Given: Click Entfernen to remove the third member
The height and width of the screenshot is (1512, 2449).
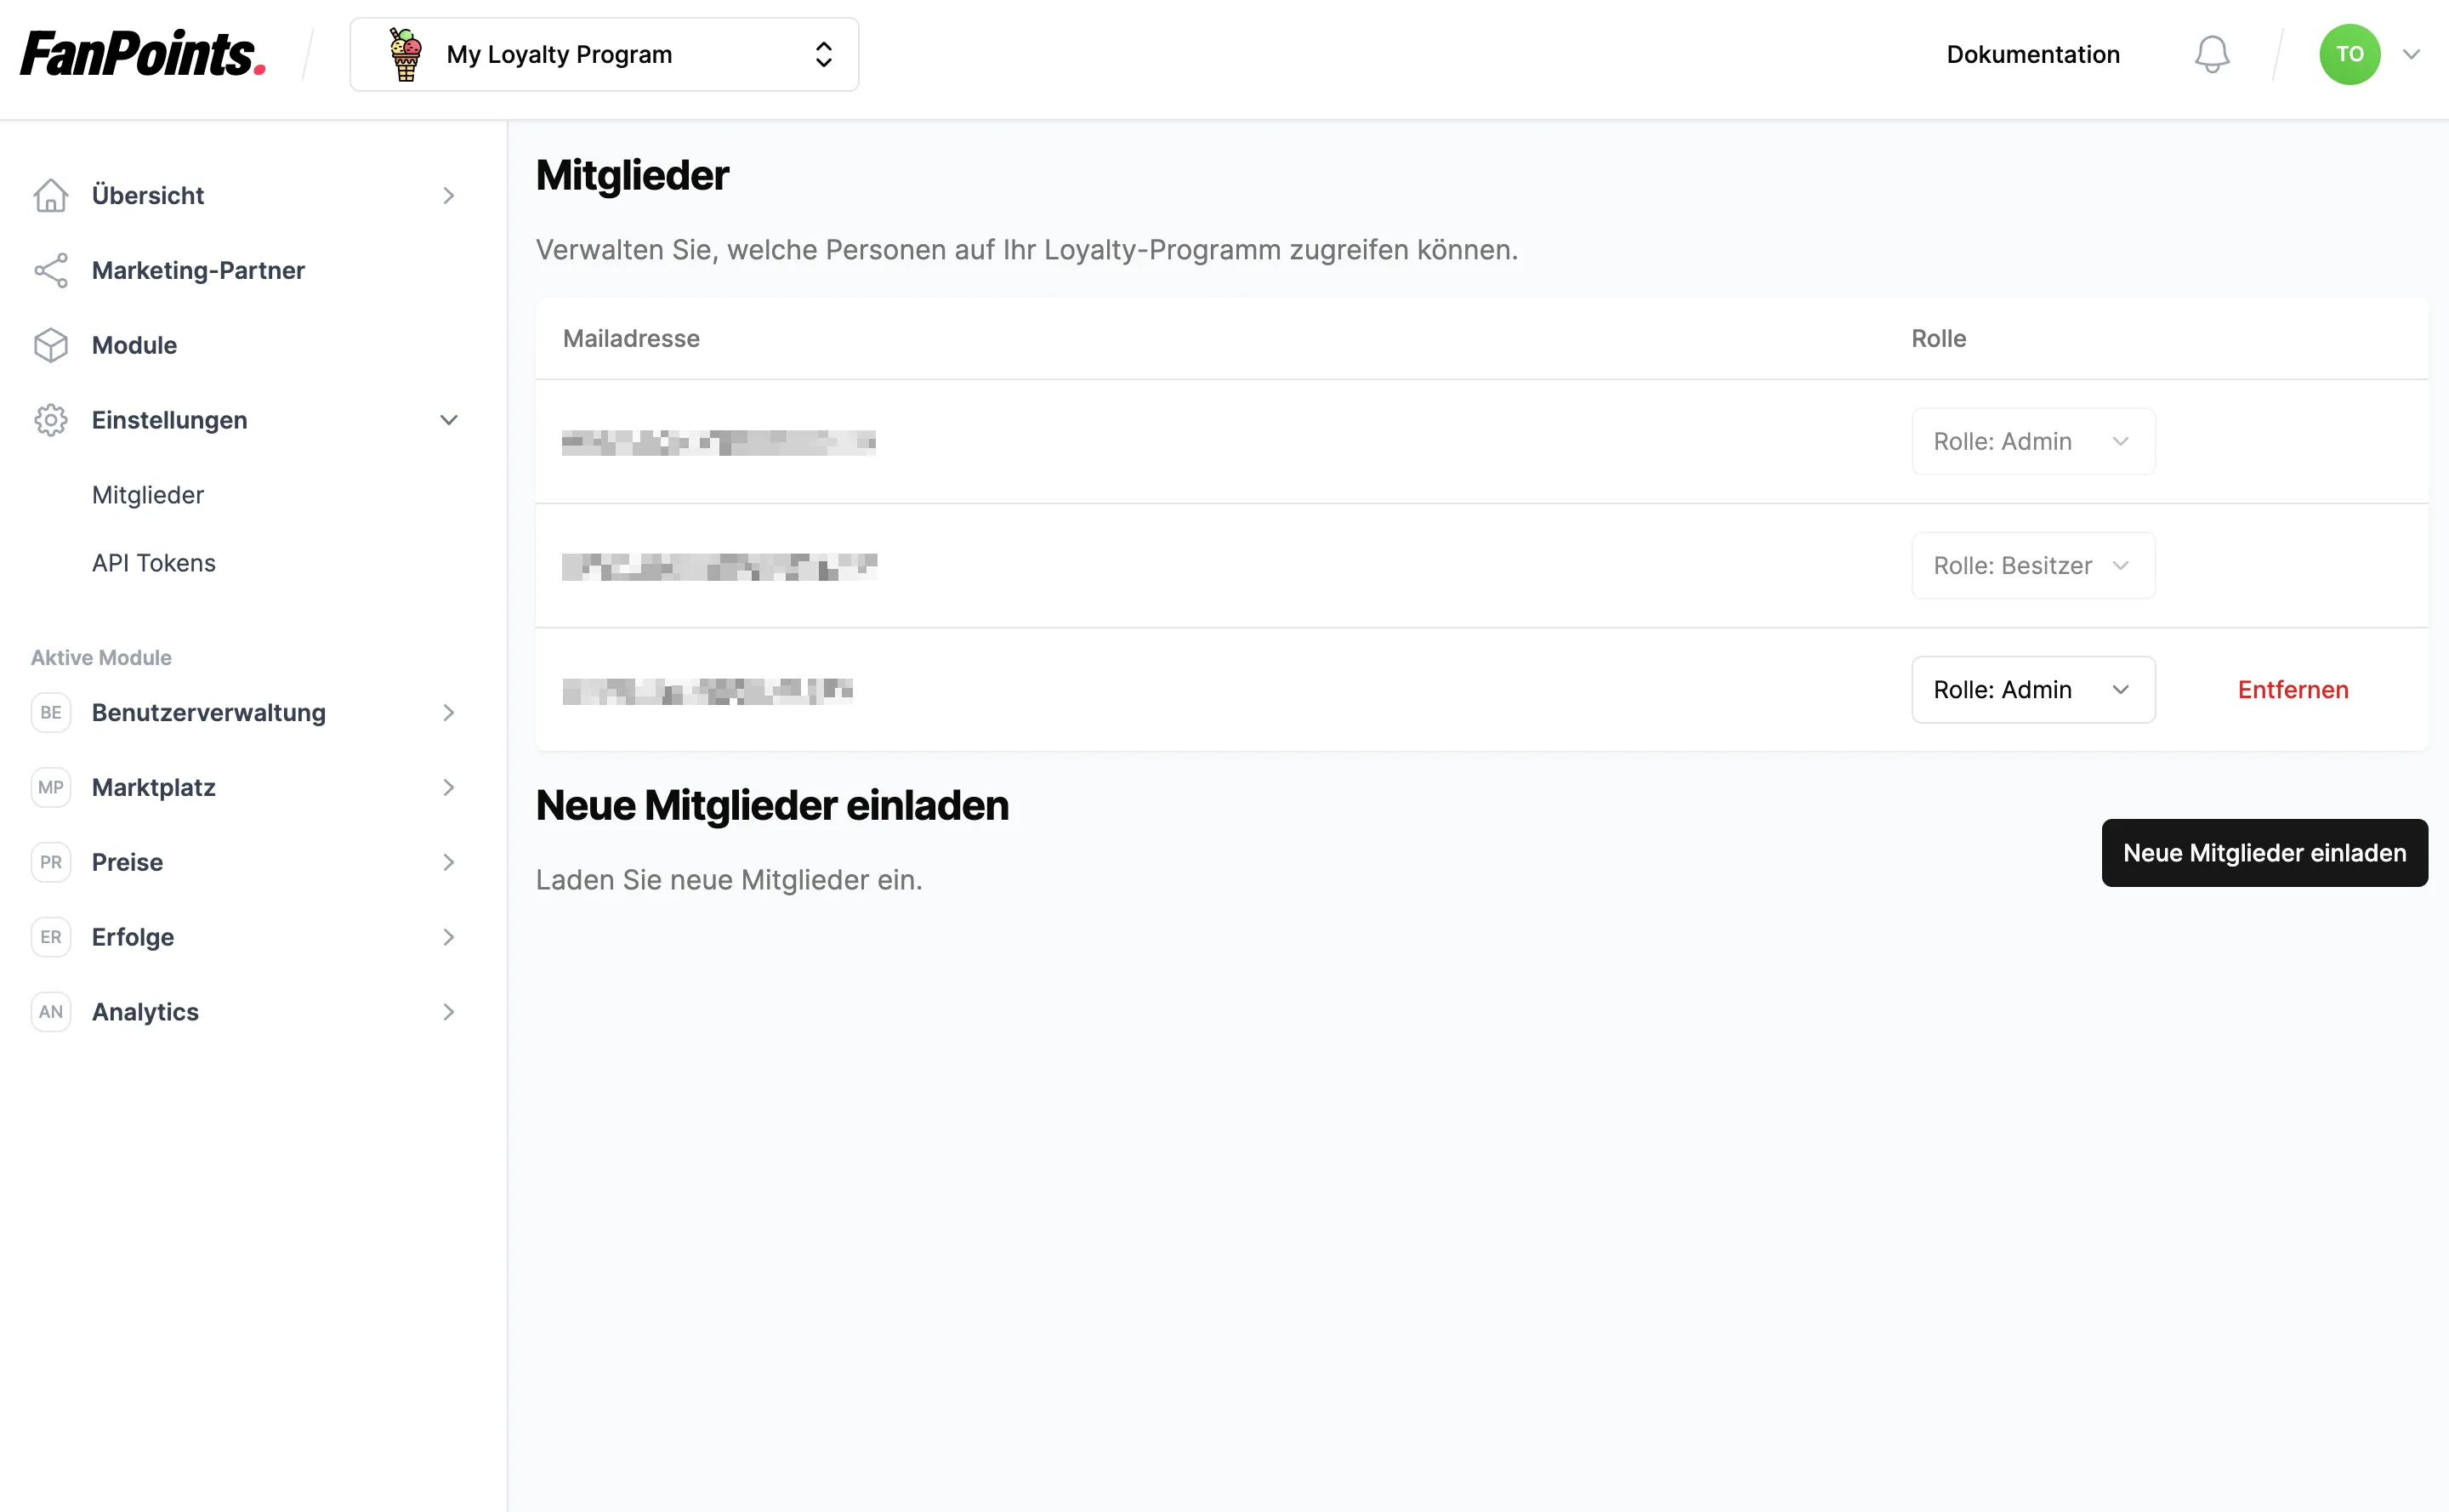Looking at the screenshot, I should 2293,690.
